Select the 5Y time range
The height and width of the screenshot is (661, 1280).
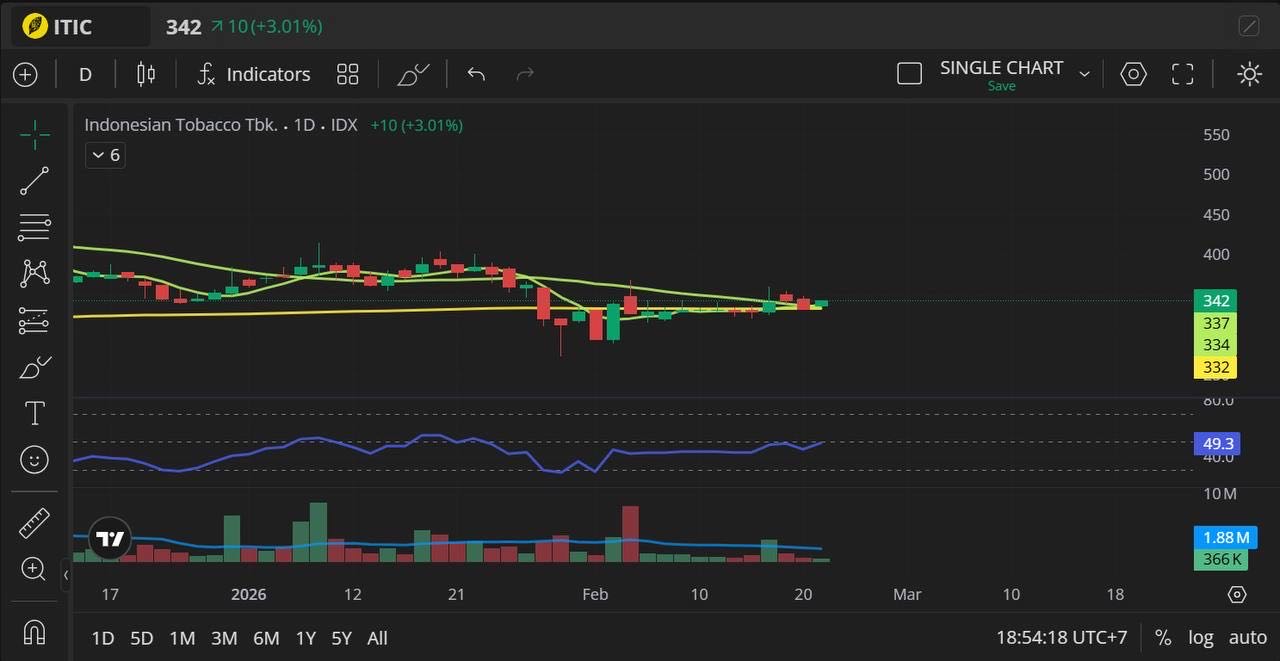click(x=342, y=638)
